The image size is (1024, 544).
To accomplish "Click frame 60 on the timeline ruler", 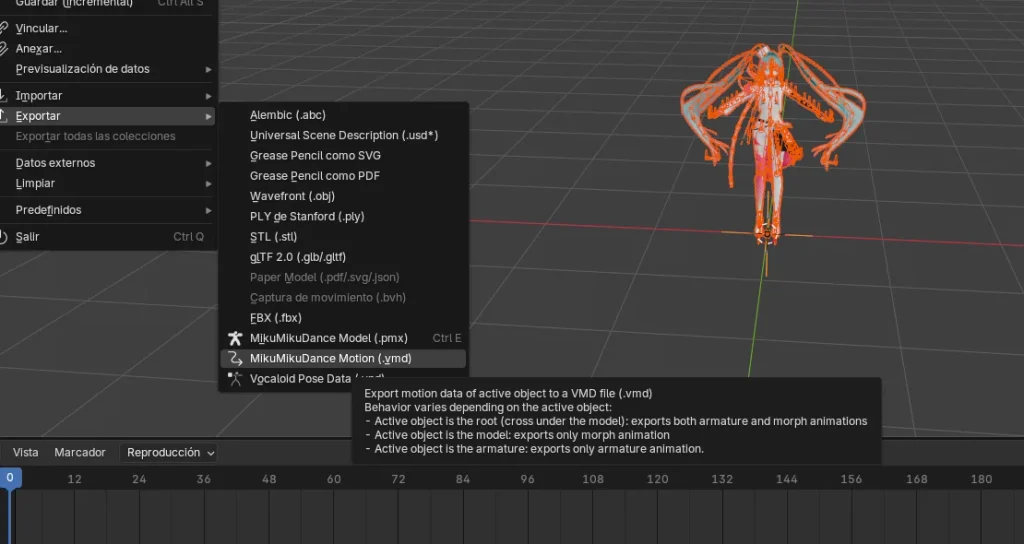I will [x=334, y=479].
